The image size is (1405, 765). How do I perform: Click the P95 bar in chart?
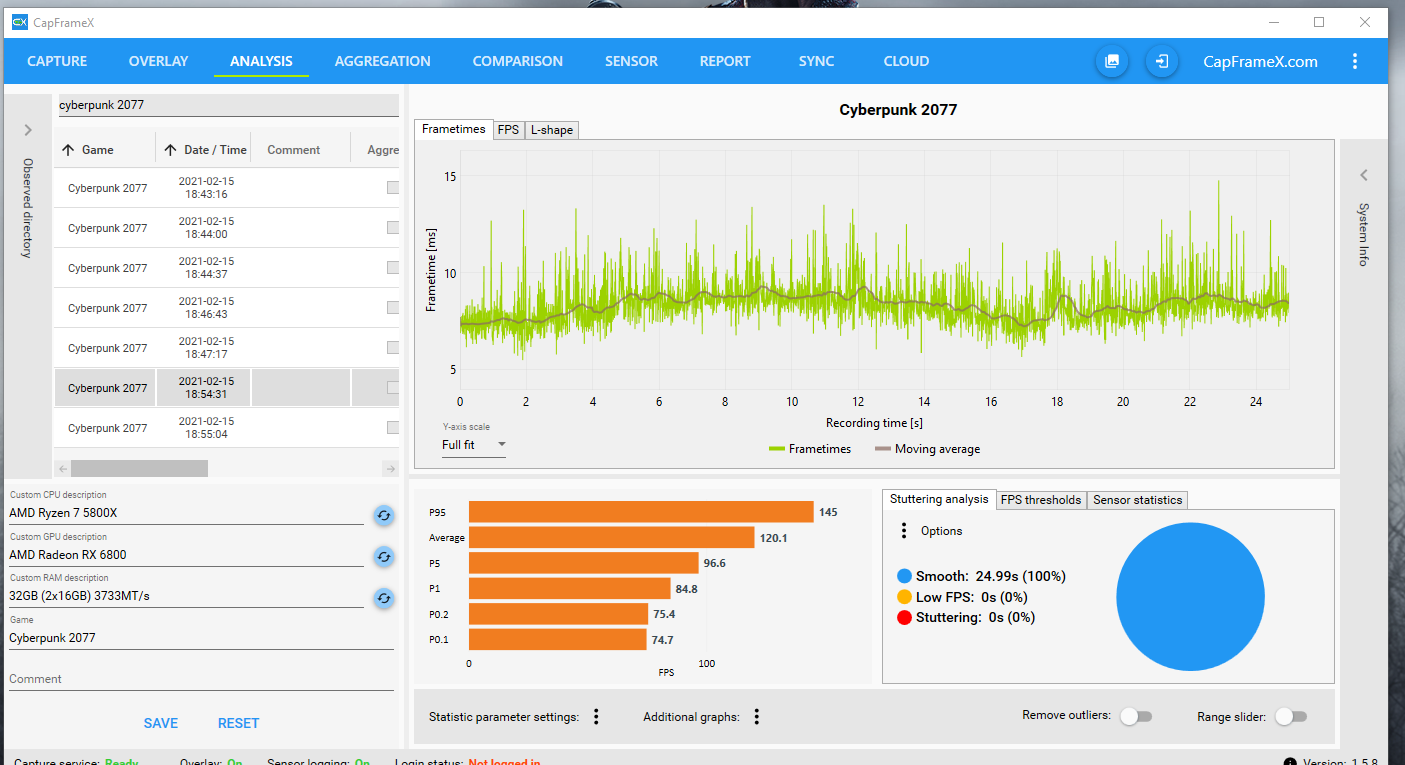[641, 512]
